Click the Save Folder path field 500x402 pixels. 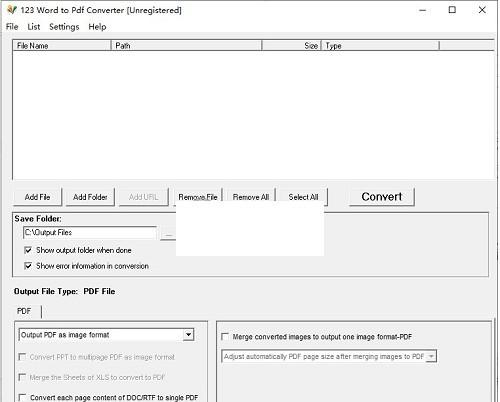point(90,233)
